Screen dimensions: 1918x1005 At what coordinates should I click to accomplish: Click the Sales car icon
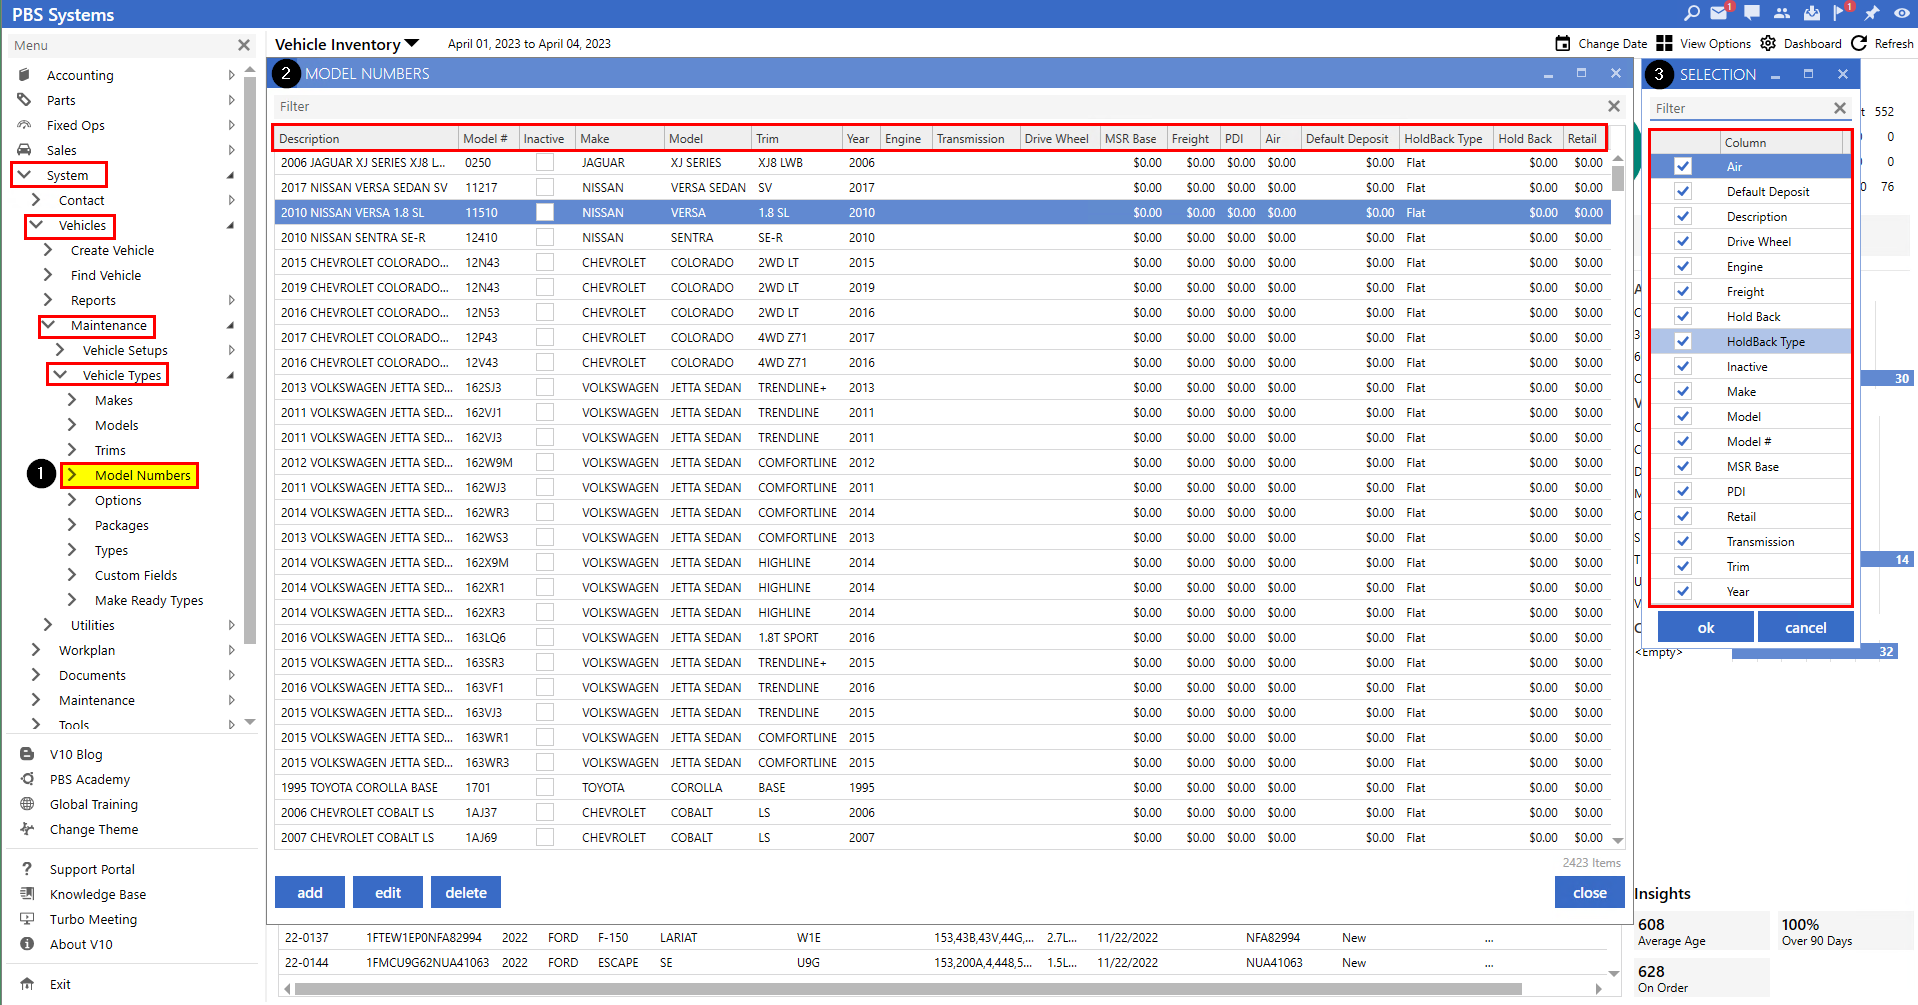pyautogui.click(x=25, y=150)
